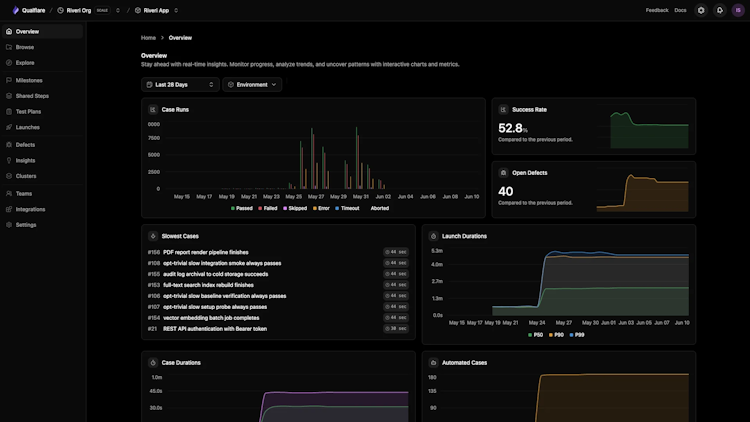The width and height of the screenshot is (750, 422).
Task: Open the Environment filter dropdown
Action: 252,85
